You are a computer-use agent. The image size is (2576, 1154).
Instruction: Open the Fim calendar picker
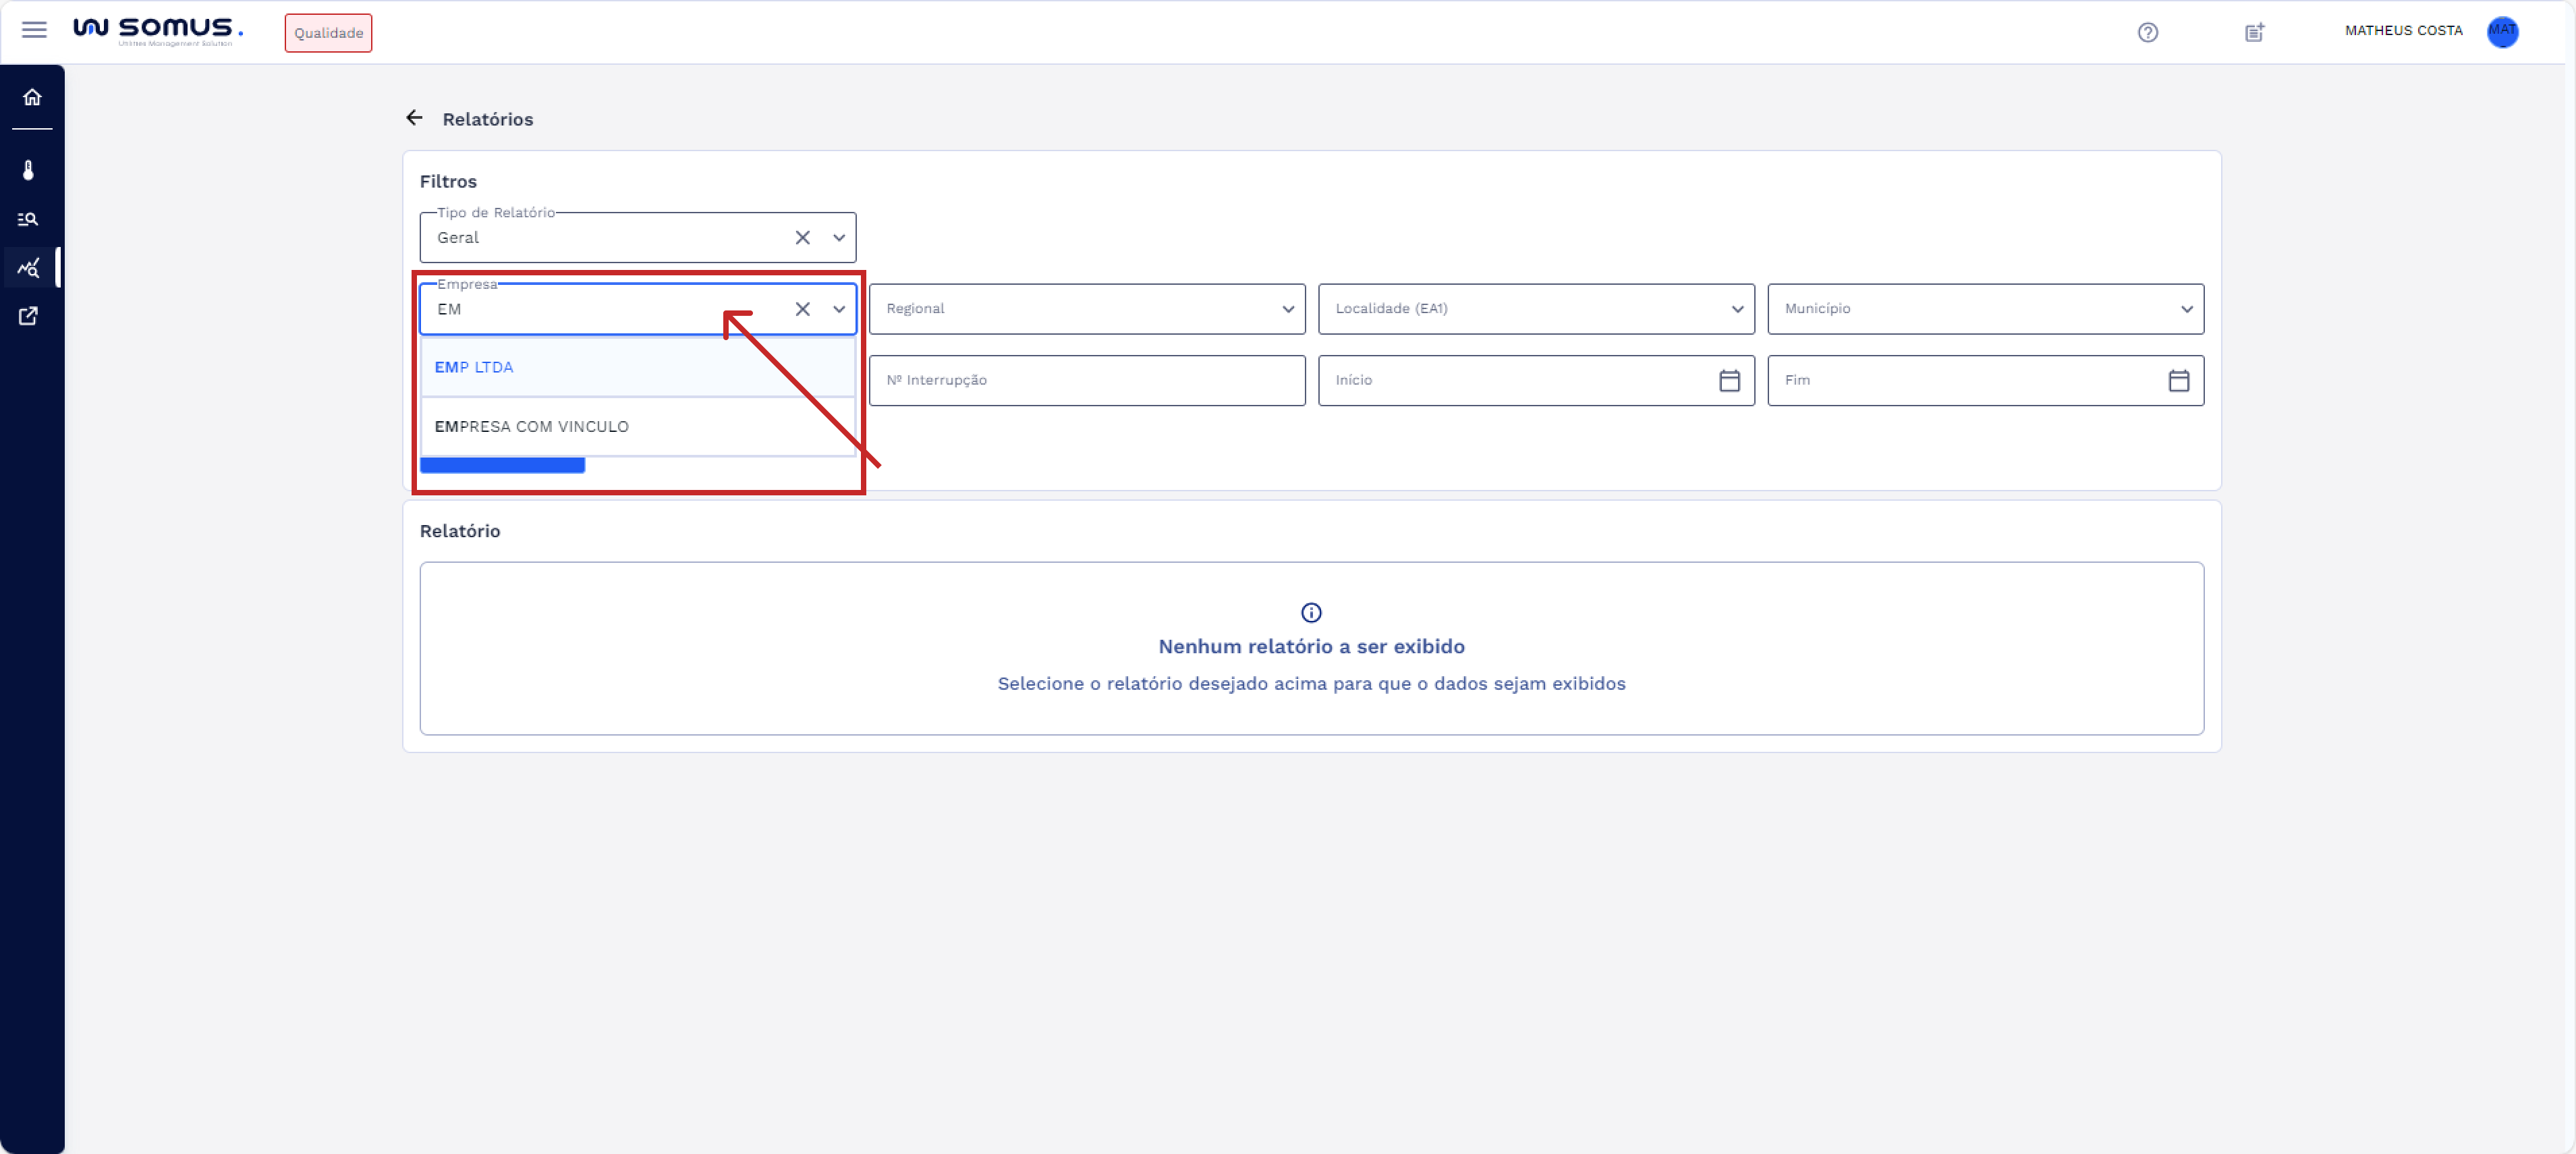tap(2178, 381)
